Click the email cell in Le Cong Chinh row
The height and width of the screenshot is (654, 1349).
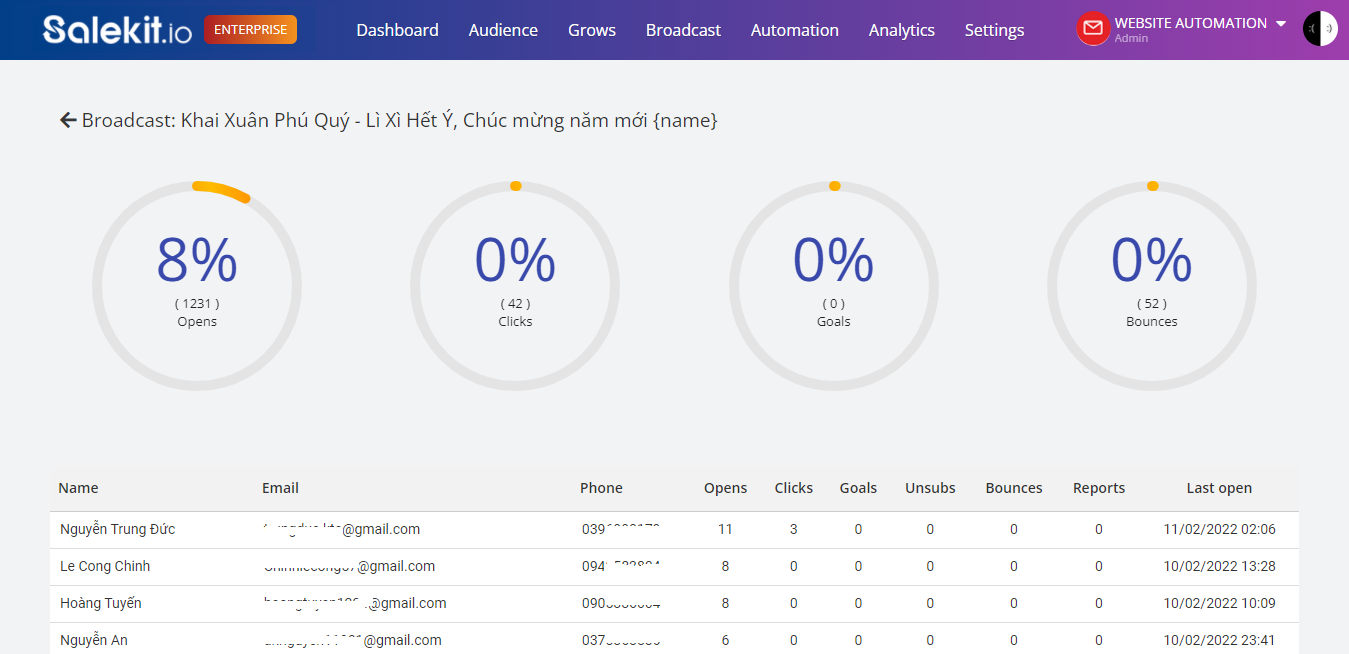349,566
